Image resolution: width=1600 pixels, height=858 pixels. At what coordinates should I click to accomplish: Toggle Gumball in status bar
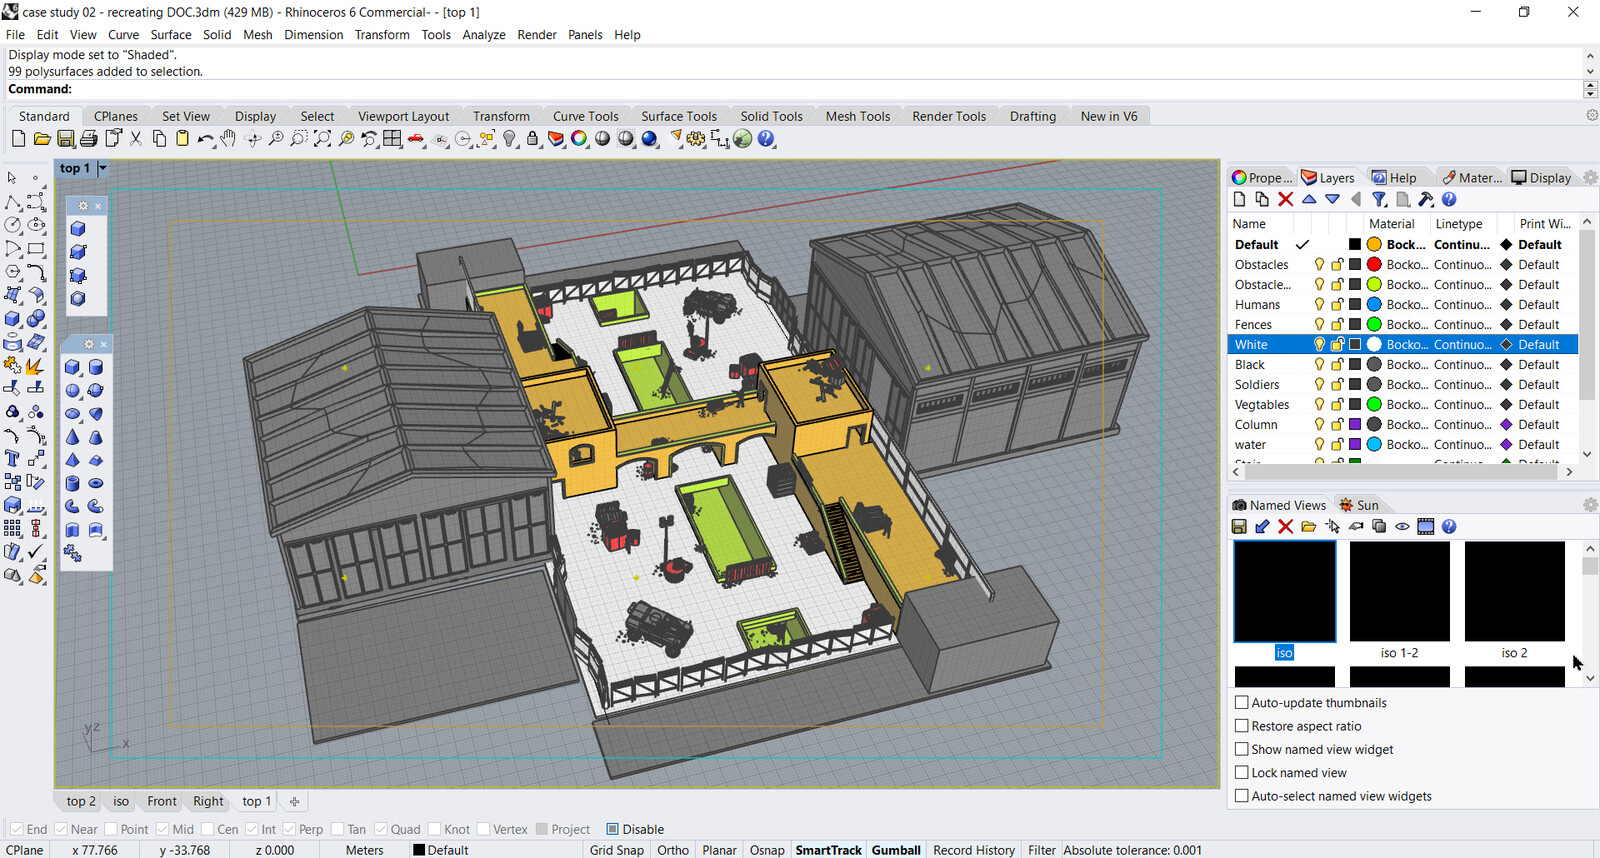(896, 850)
